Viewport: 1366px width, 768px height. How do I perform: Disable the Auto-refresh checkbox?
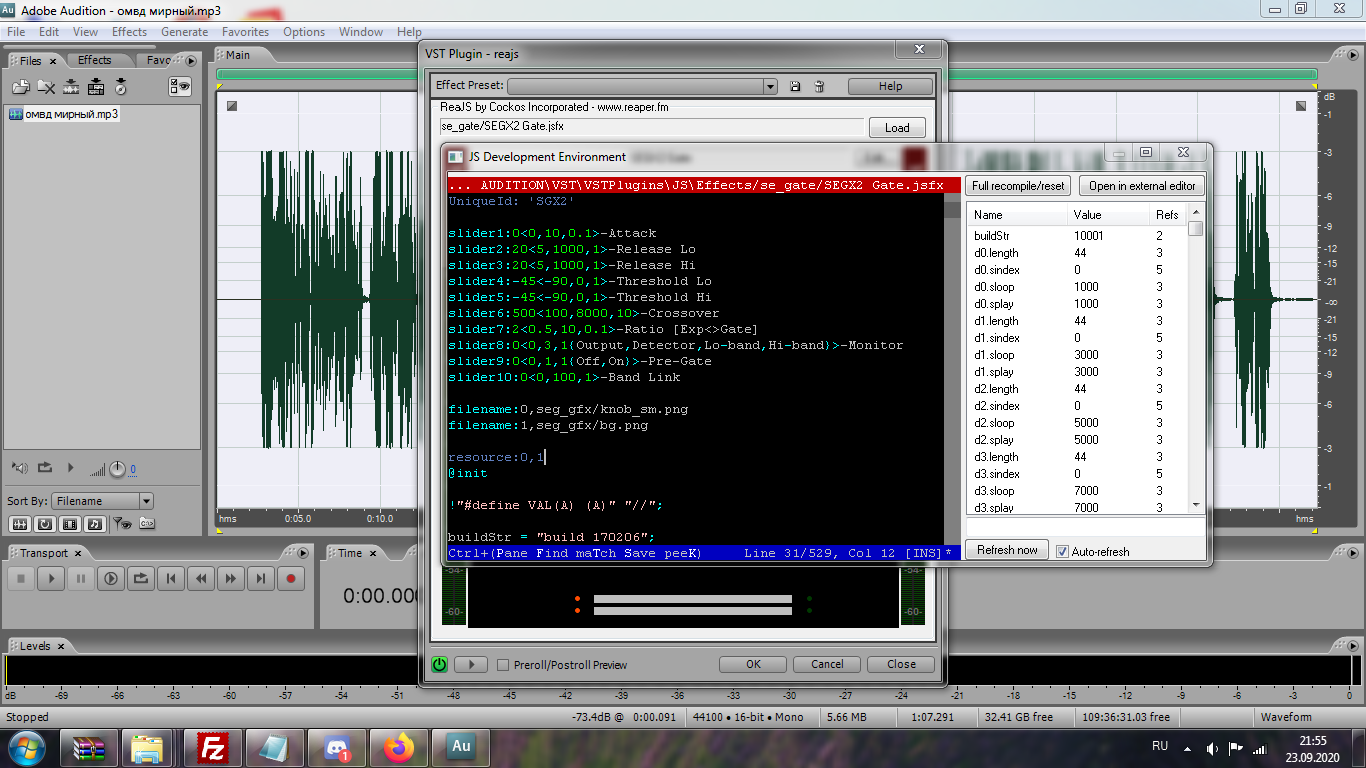coord(1063,551)
